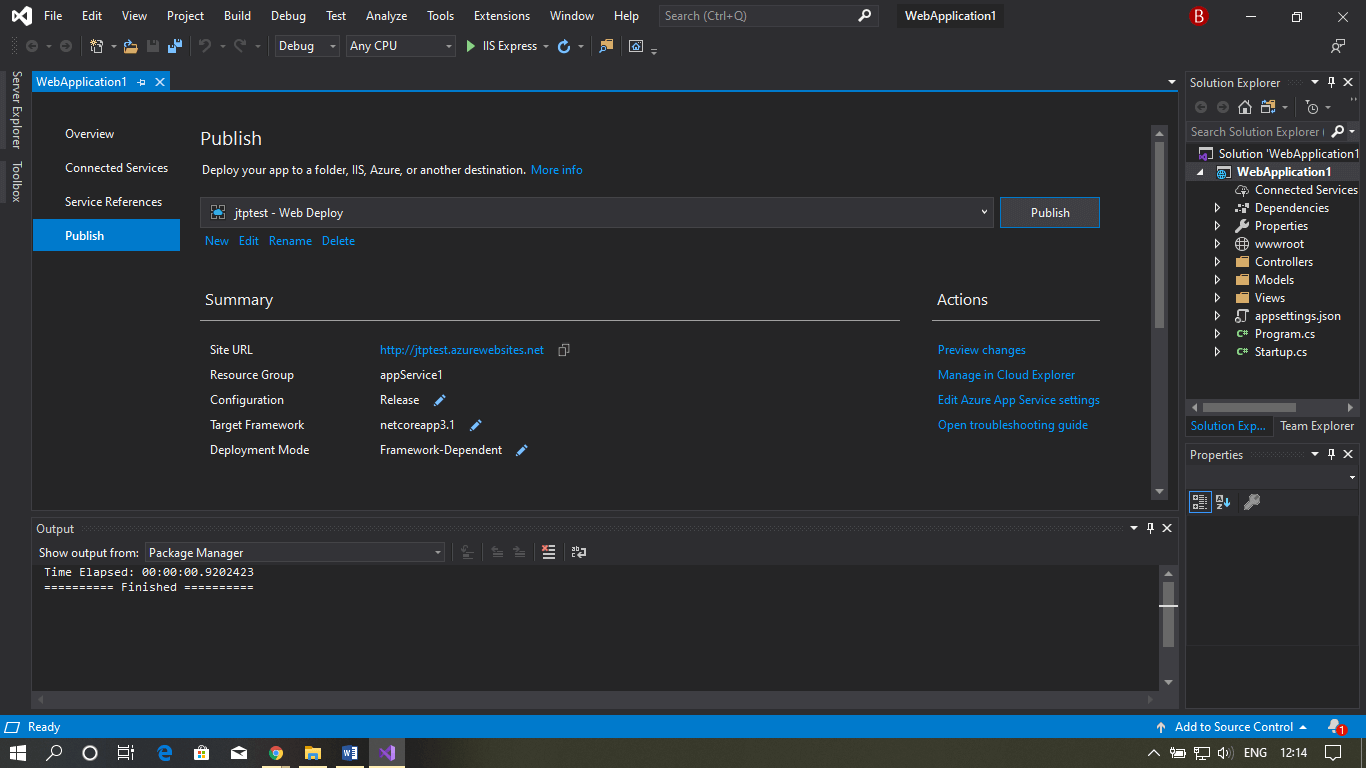Toggle word wrap in Output window
The width and height of the screenshot is (1366, 768).
(579, 552)
